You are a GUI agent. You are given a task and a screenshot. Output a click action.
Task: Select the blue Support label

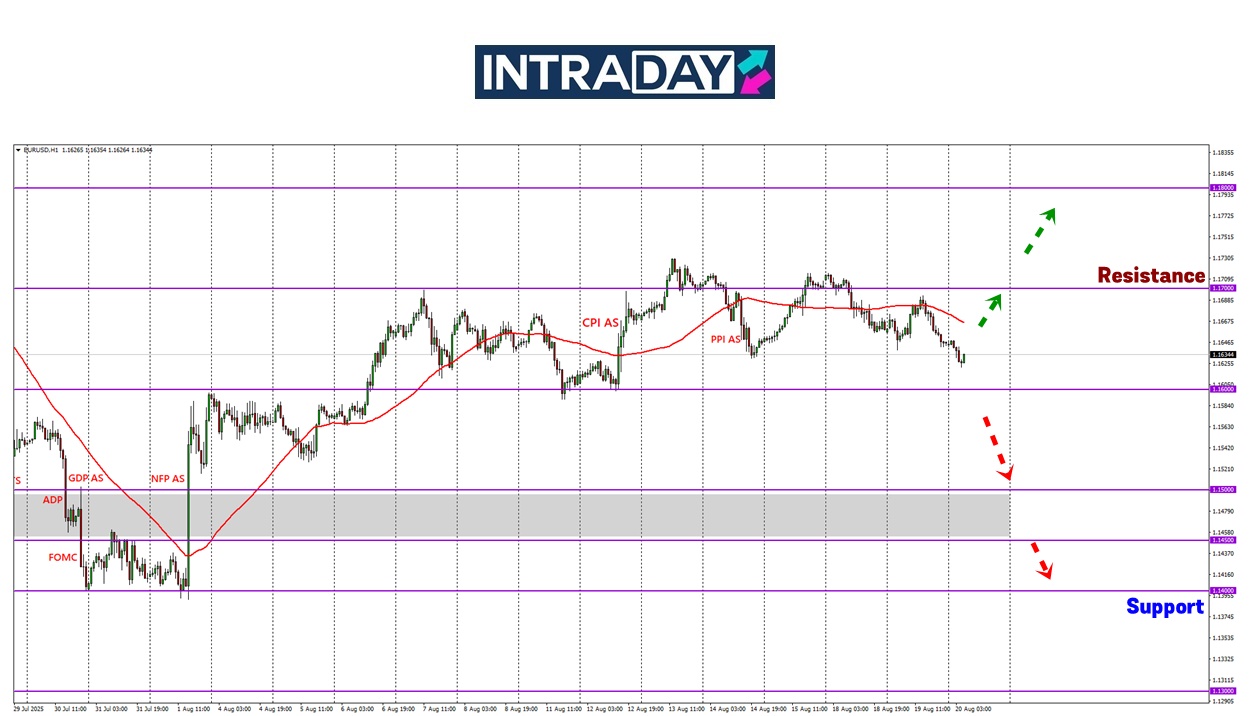coord(1164,606)
